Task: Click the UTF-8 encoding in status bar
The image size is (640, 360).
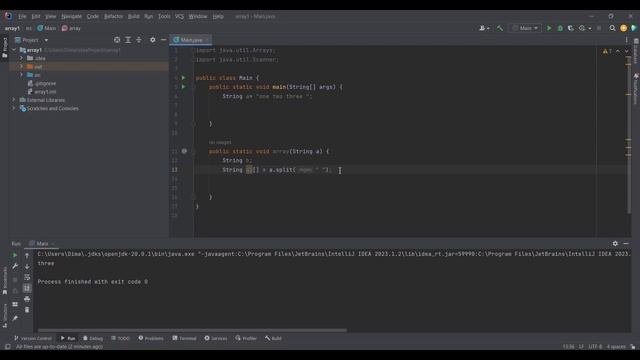Action: point(595,347)
